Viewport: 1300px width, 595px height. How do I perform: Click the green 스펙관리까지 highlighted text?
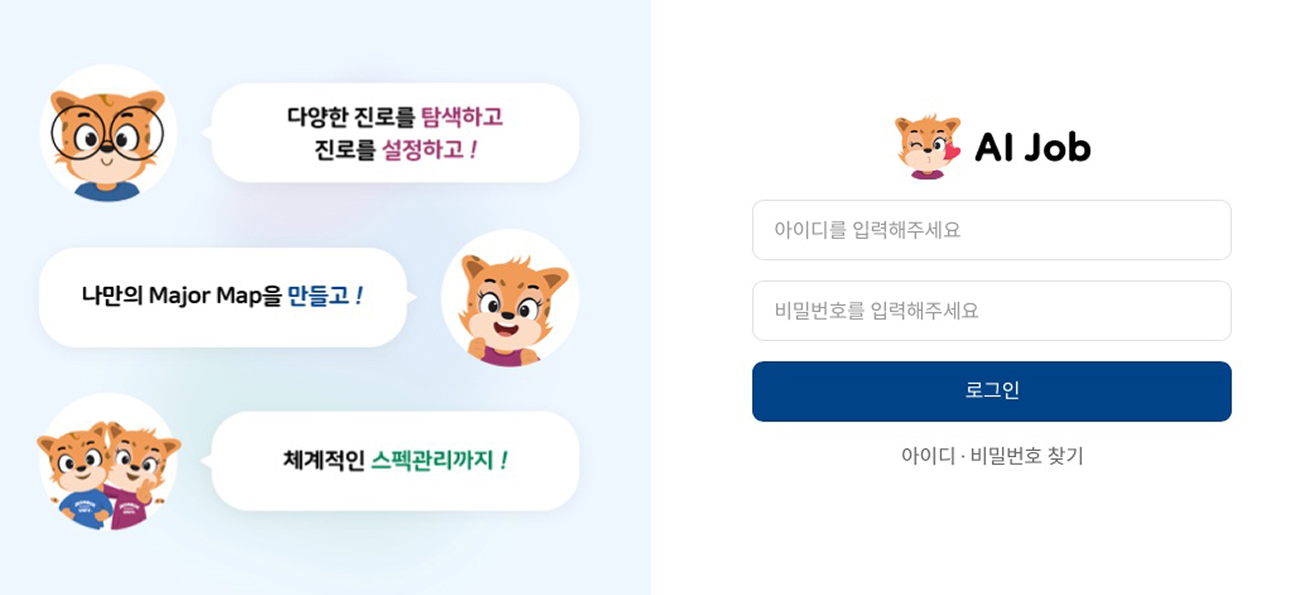click(432, 461)
